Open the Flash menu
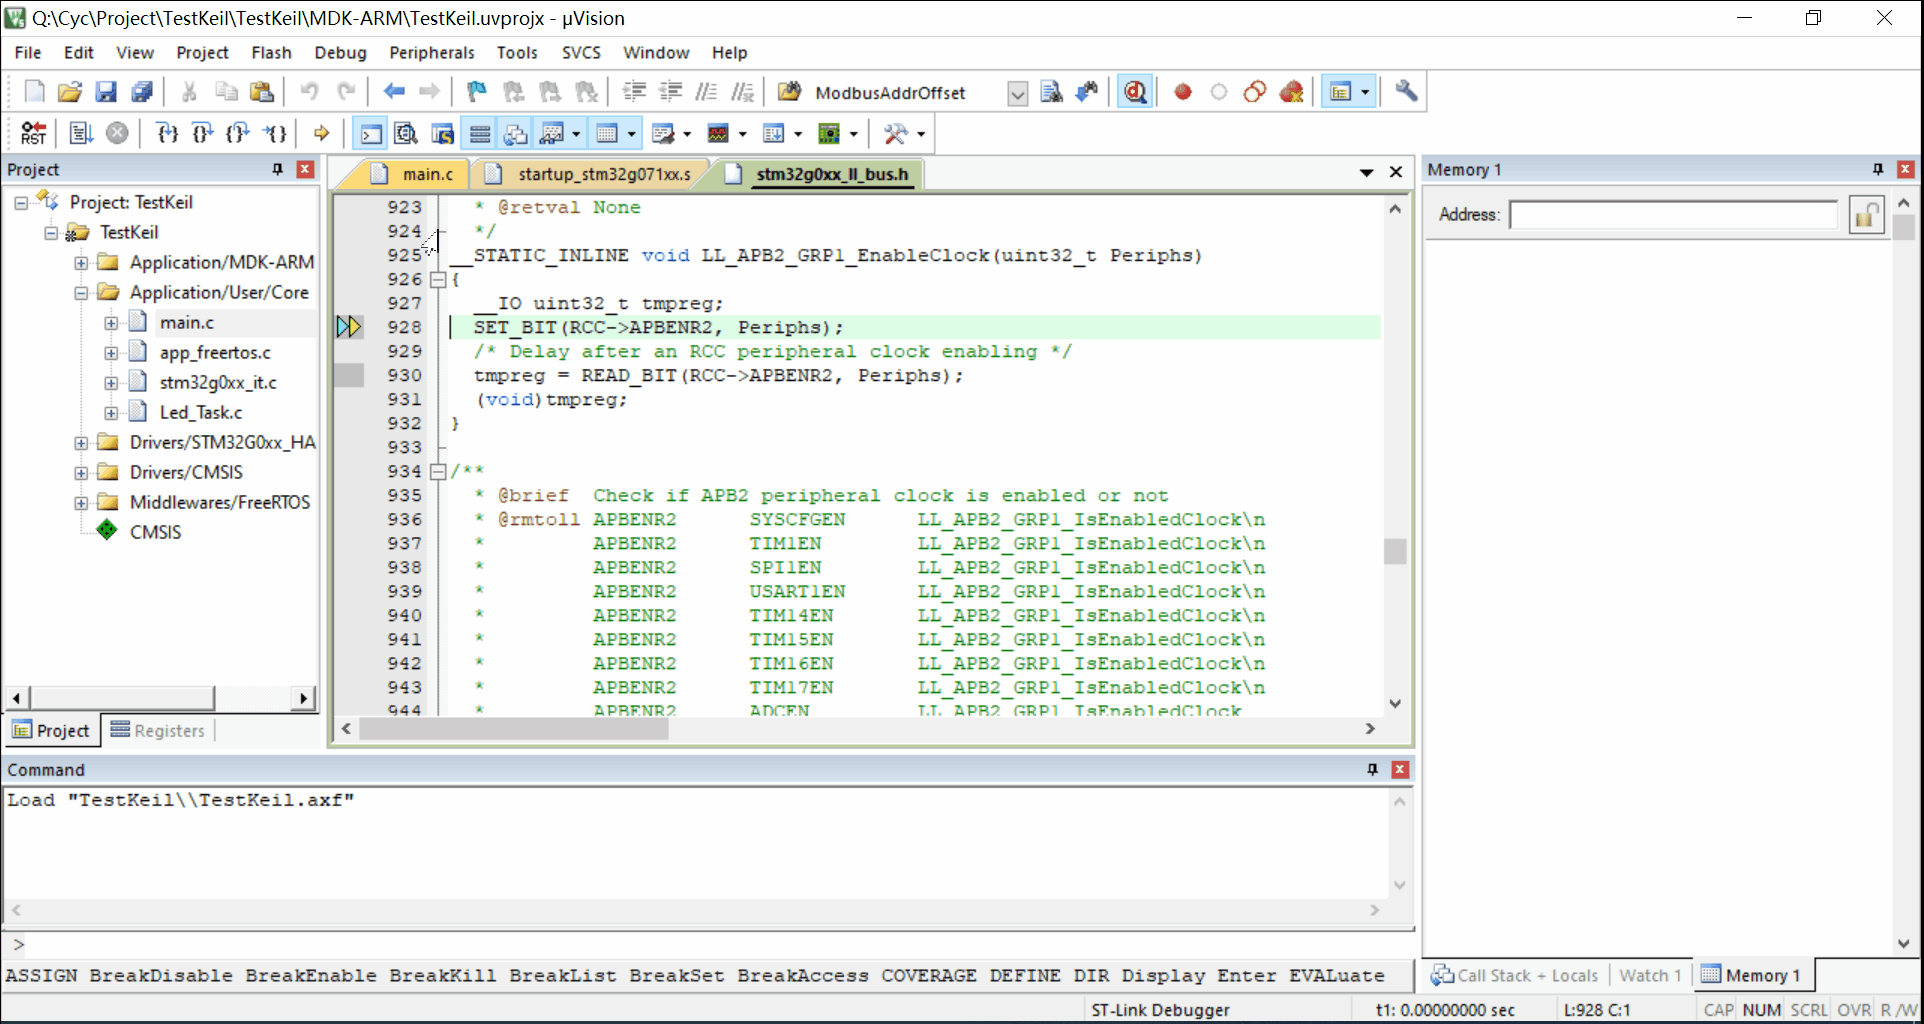The width and height of the screenshot is (1924, 1024). (x=271, y=53)
